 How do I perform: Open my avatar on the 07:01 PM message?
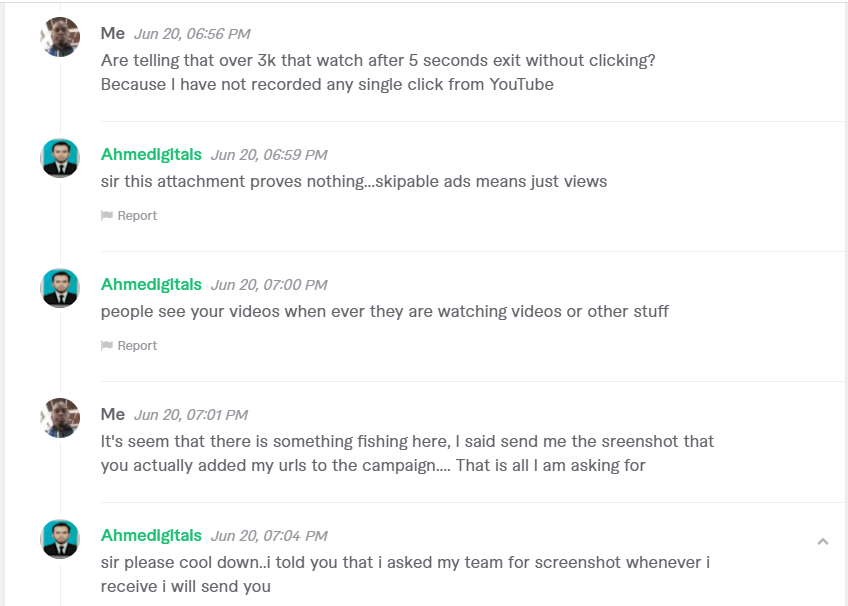click(x=60, y=418)
